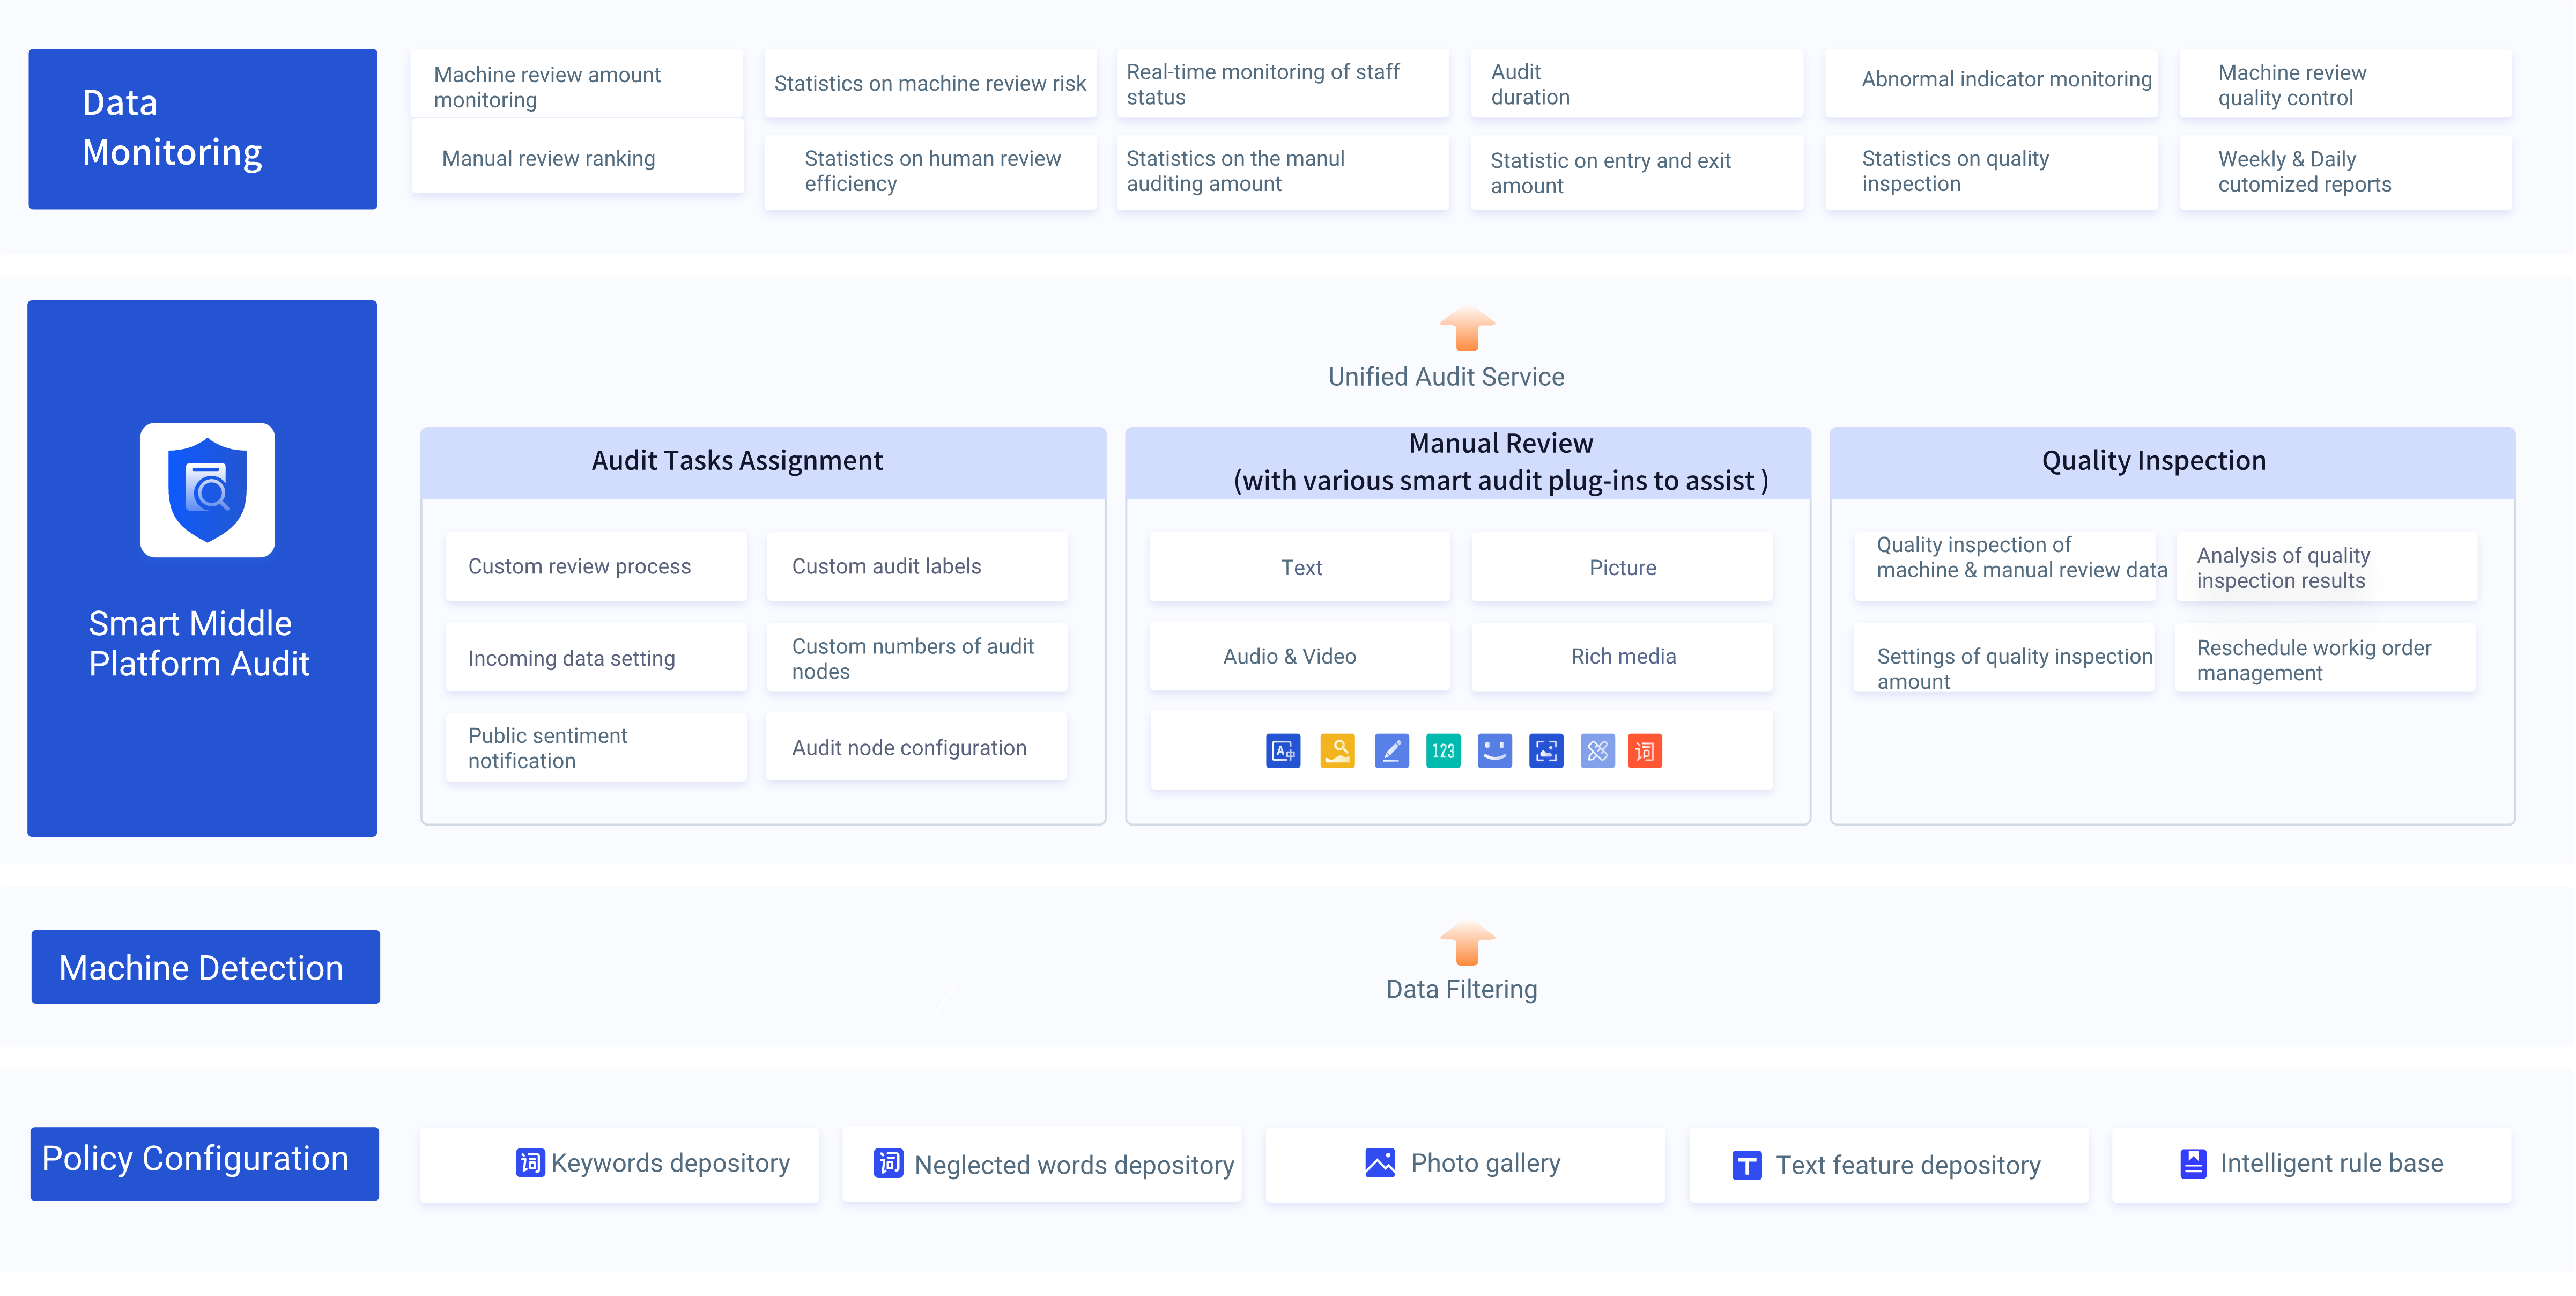Viewport: 2576px width, 1296px height.
Task: Open Custom review process
Action: (596, 567)
